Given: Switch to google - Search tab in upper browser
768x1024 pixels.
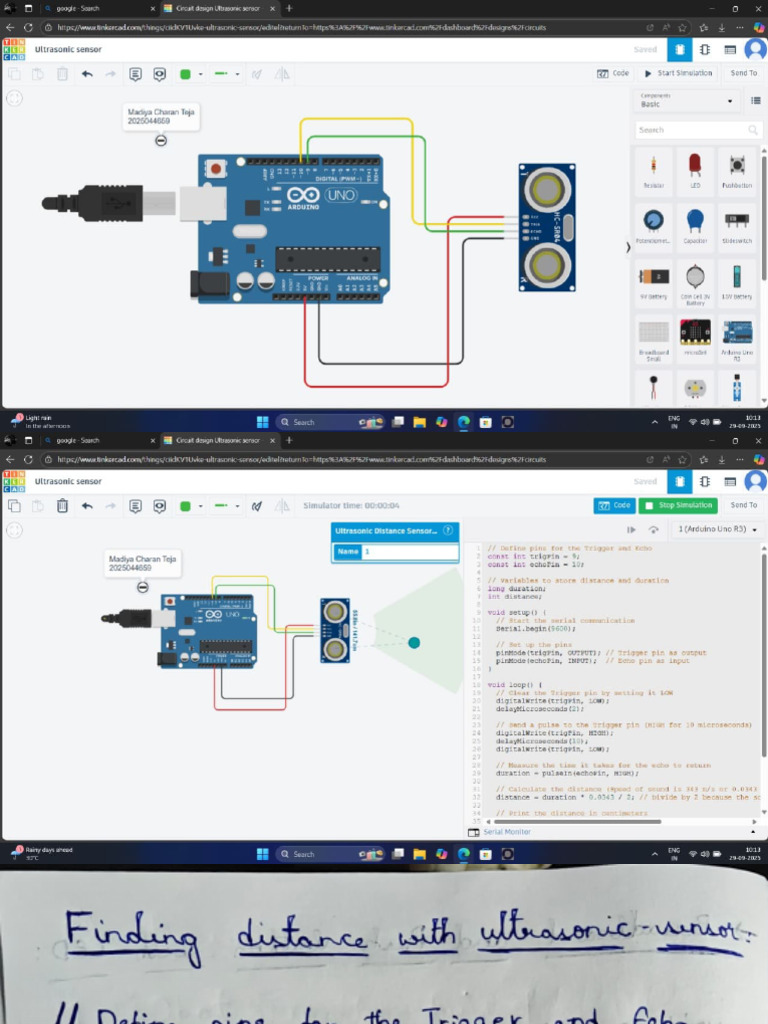Looking at the screenshot, I should point(95,8).
